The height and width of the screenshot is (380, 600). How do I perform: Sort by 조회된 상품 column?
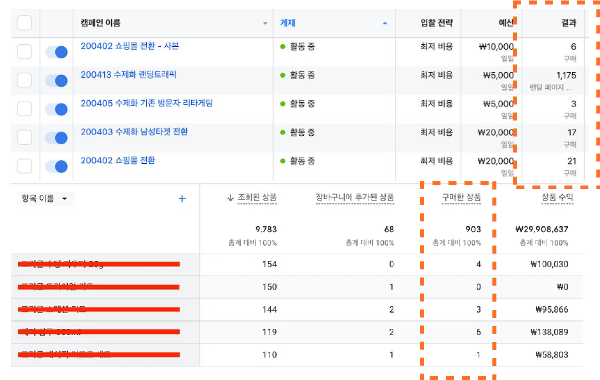click(257, 197)
